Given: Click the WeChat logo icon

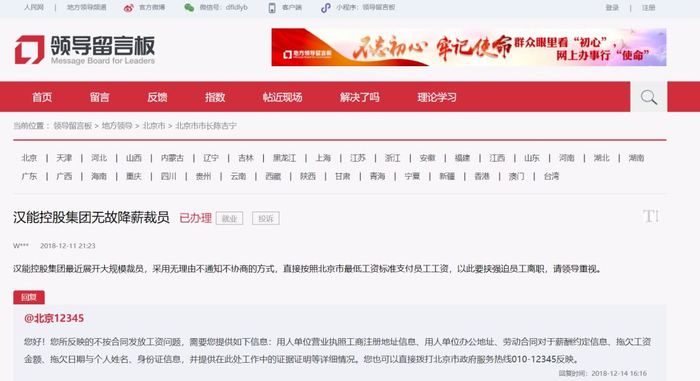Looking at the screenshot, I should (189, 8).
